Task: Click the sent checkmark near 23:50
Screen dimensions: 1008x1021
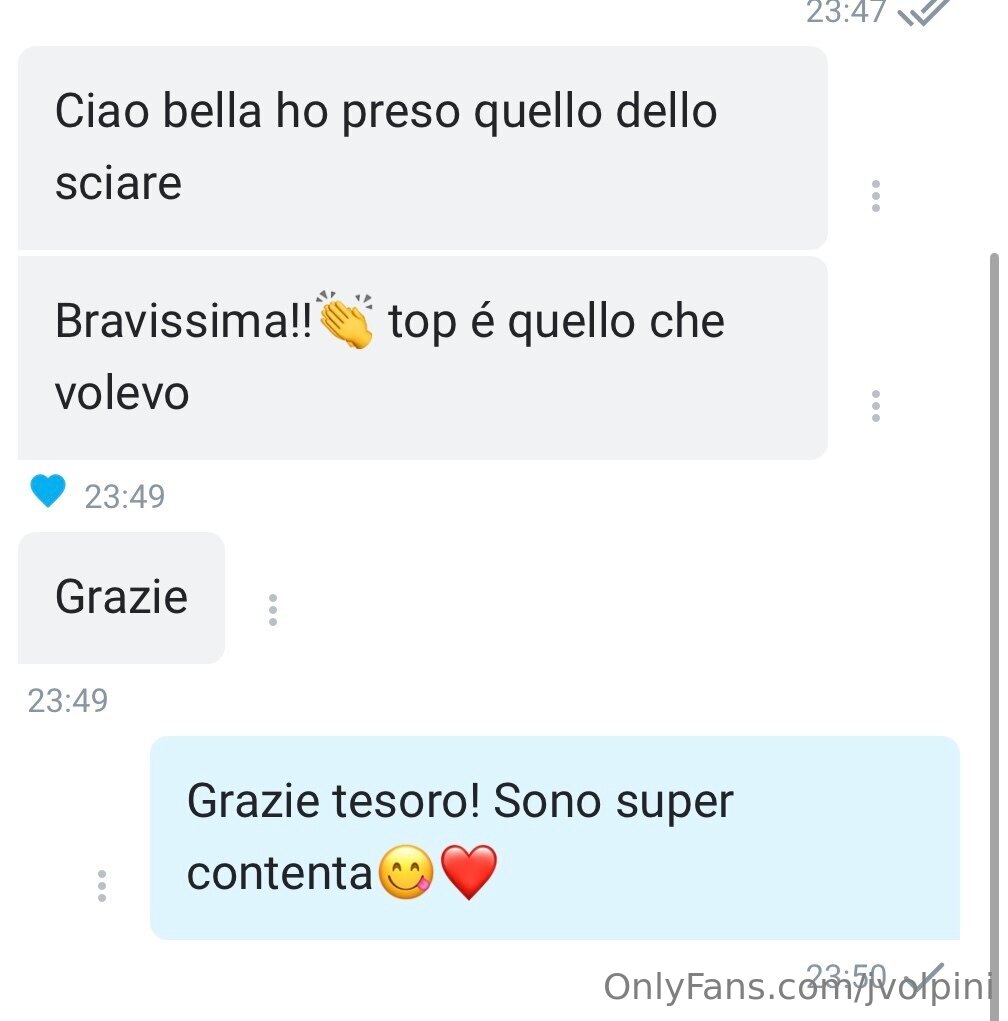Action: point(928,977)
